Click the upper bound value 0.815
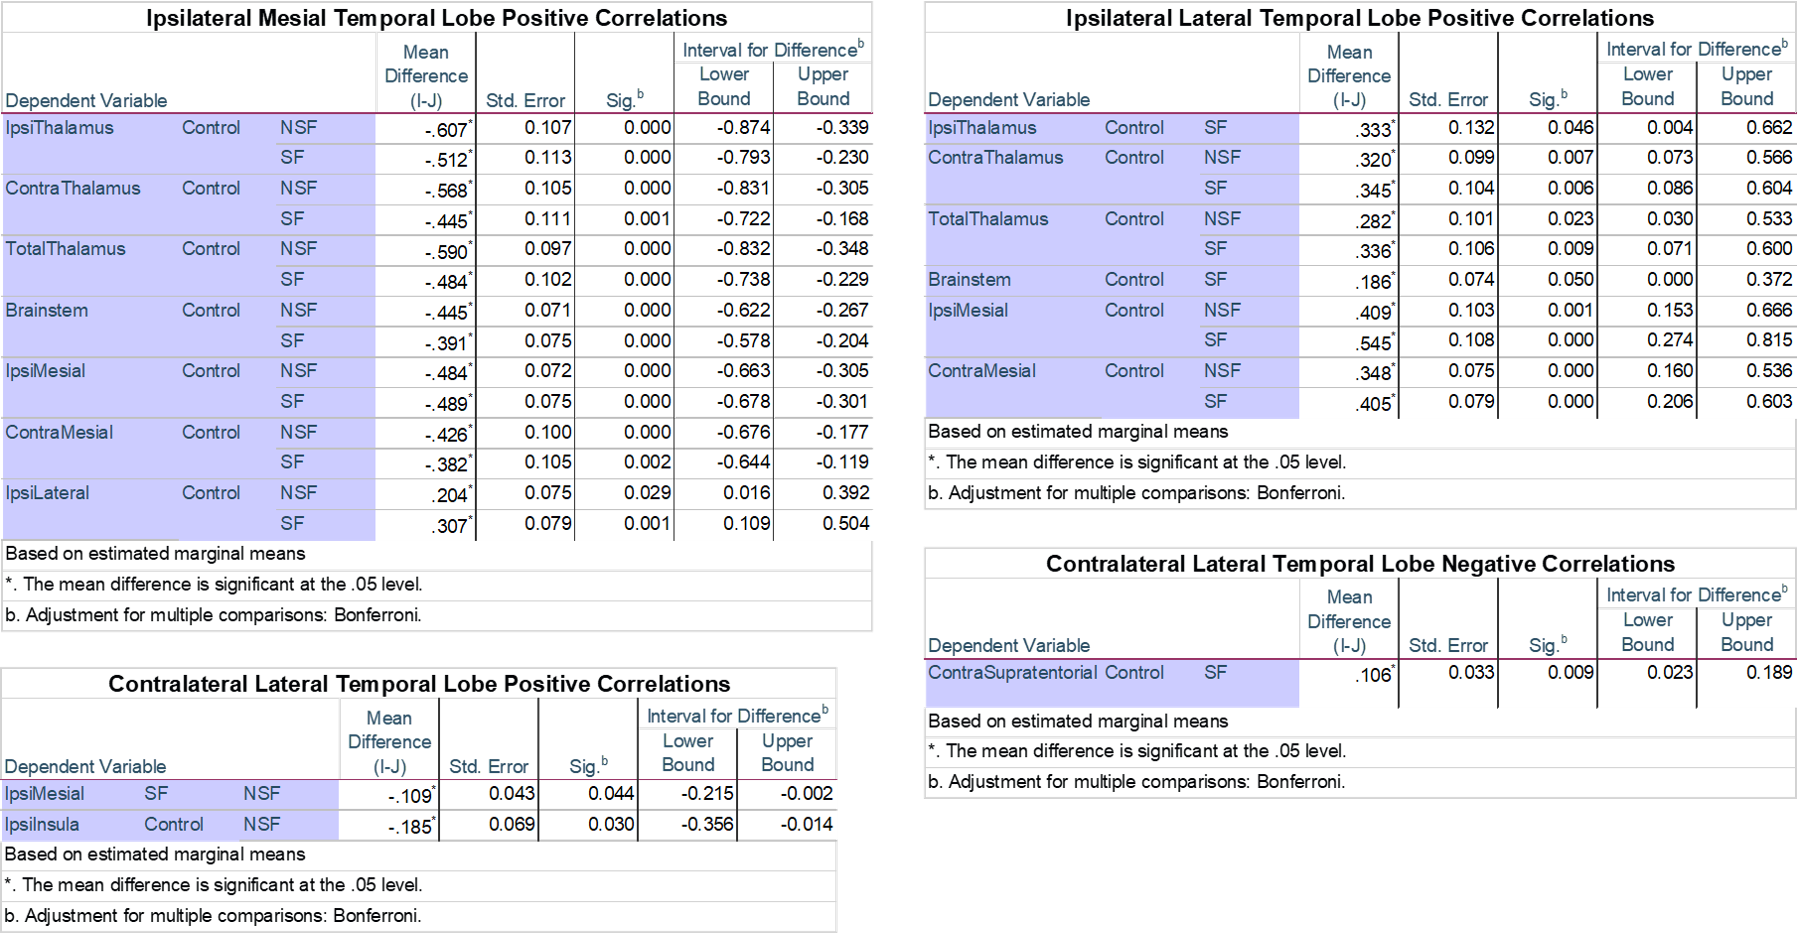Screen dimensions: 1798x934 tap(1768, 340)
